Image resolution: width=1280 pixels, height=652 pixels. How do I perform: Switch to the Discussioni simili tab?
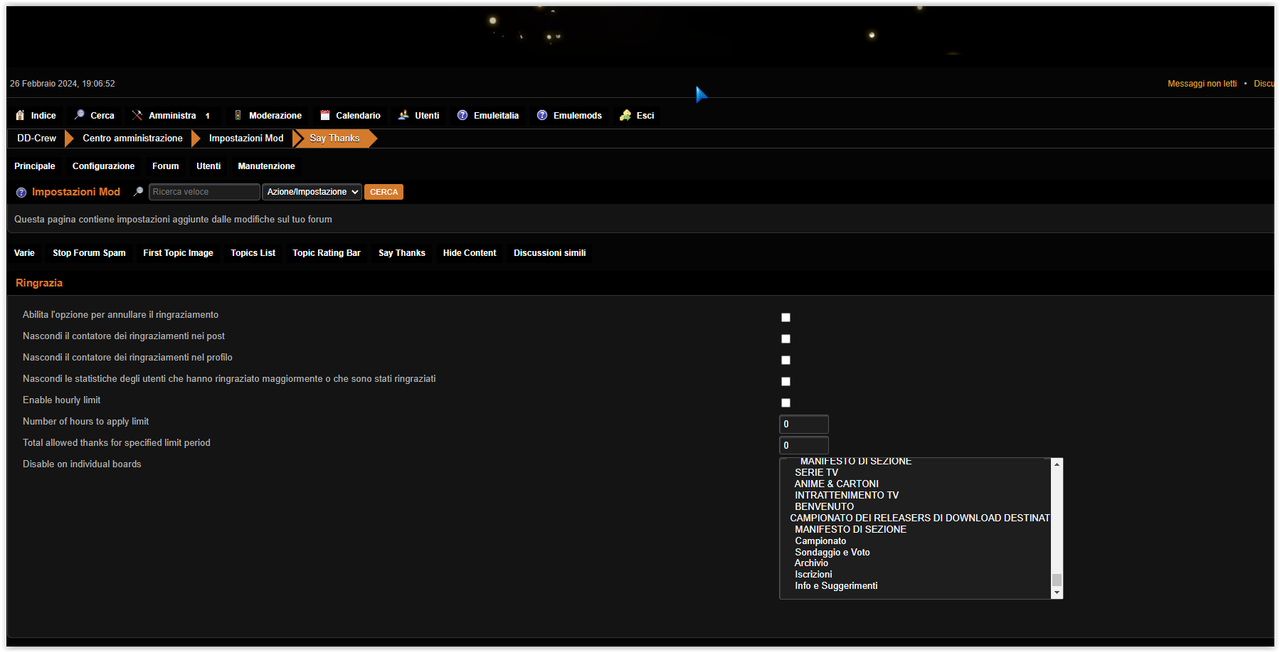[x=550, y=253]
